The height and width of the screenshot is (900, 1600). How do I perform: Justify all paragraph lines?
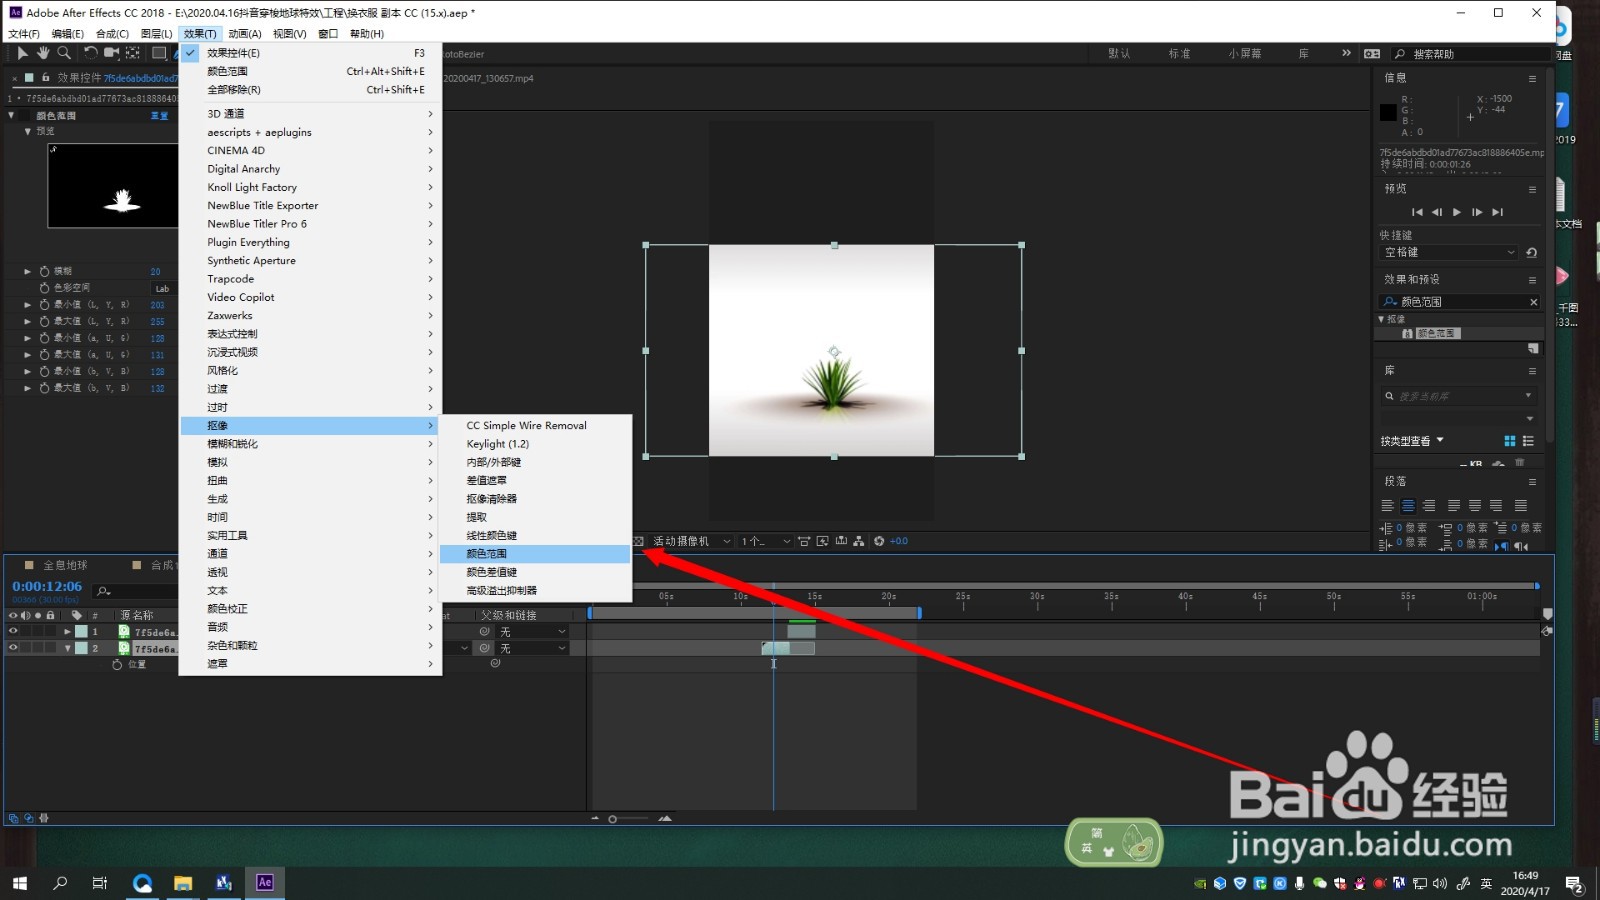click(1521, 506)
